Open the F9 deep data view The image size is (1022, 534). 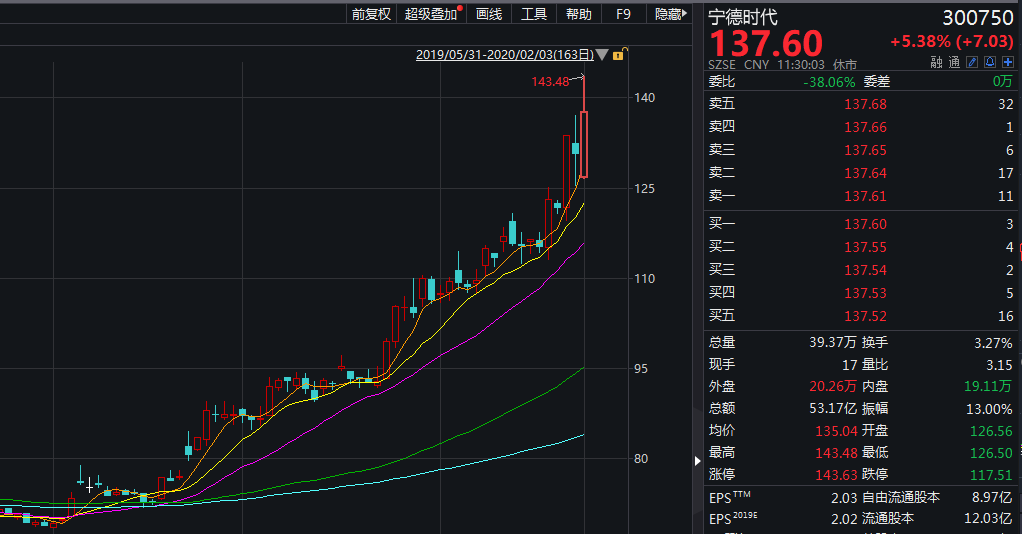[623, 14]
